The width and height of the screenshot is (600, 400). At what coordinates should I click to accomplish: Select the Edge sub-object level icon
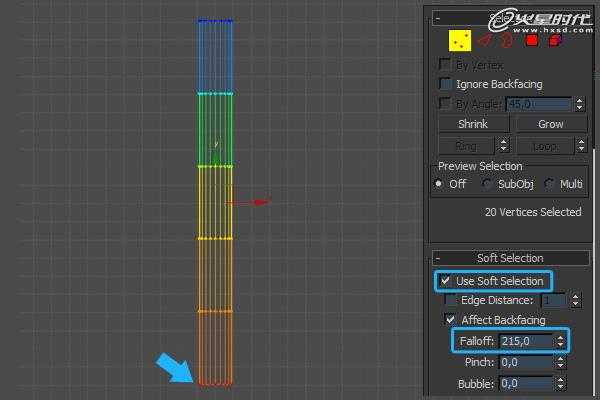point(485,40)
